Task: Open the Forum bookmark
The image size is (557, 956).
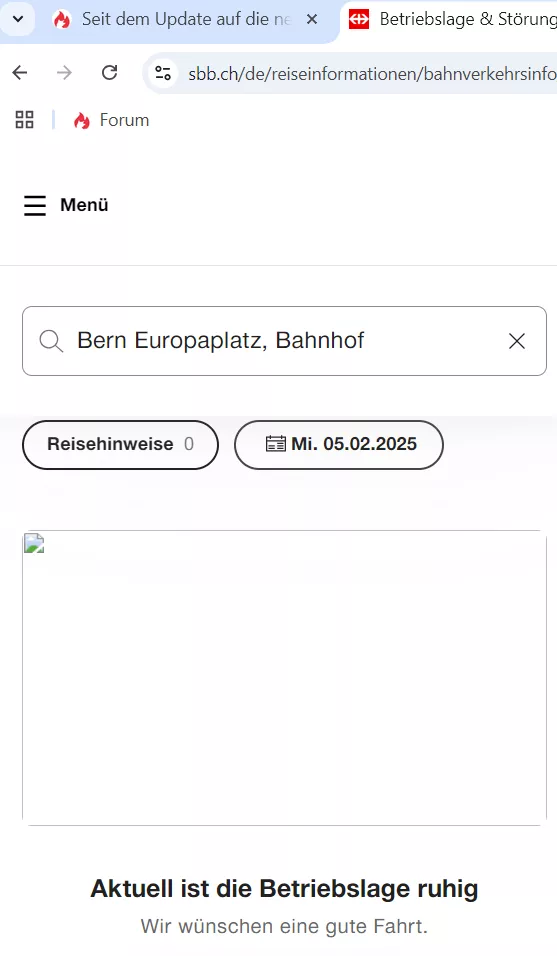Action: point(112,120)
